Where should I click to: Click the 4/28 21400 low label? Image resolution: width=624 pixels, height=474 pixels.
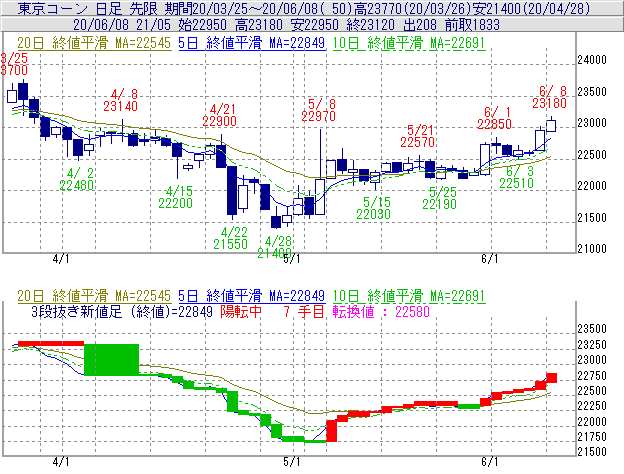tap(275, 247)
